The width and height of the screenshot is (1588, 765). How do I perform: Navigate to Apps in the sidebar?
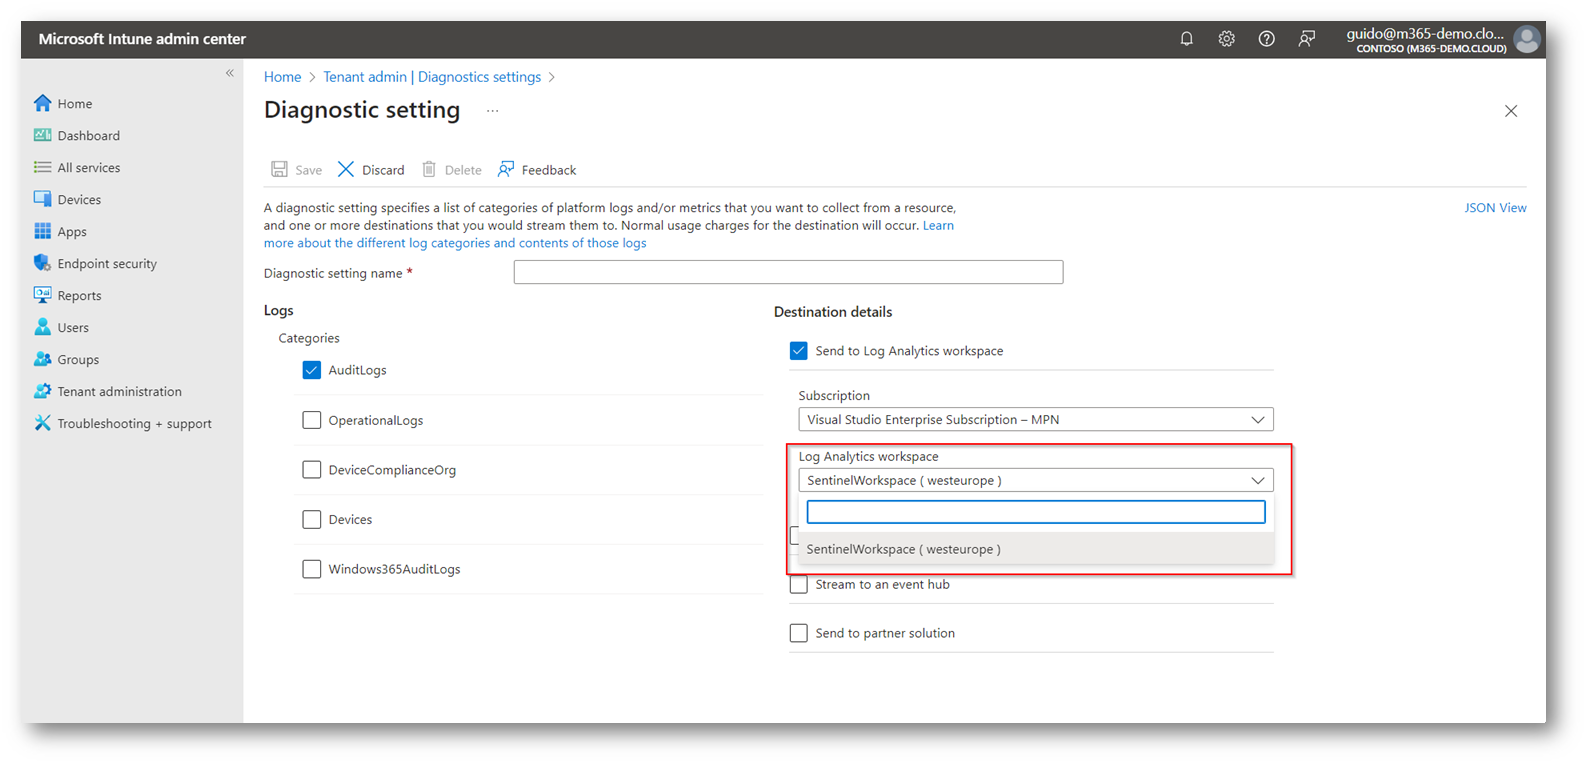point(72,231)
